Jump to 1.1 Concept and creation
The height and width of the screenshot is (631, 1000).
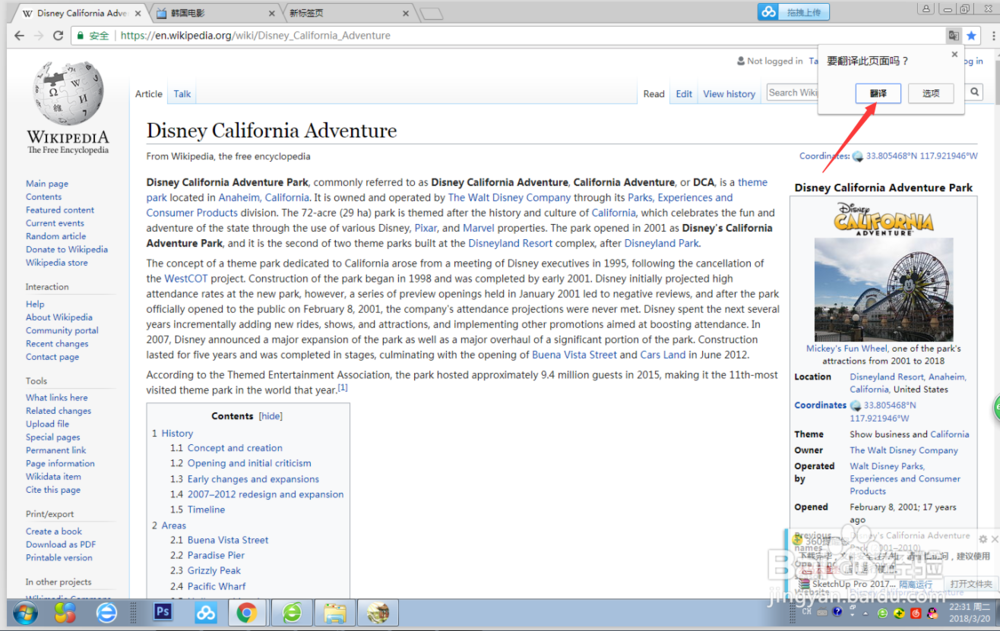[235, 448]
